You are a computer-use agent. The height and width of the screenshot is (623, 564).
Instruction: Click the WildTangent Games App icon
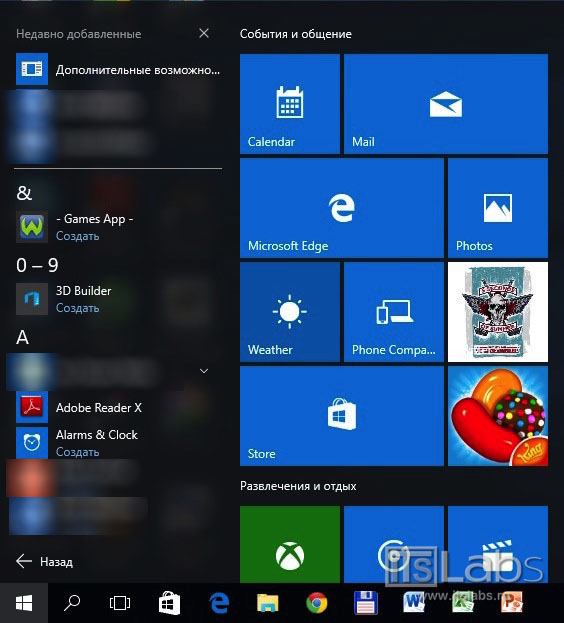(x=32, y=227)
